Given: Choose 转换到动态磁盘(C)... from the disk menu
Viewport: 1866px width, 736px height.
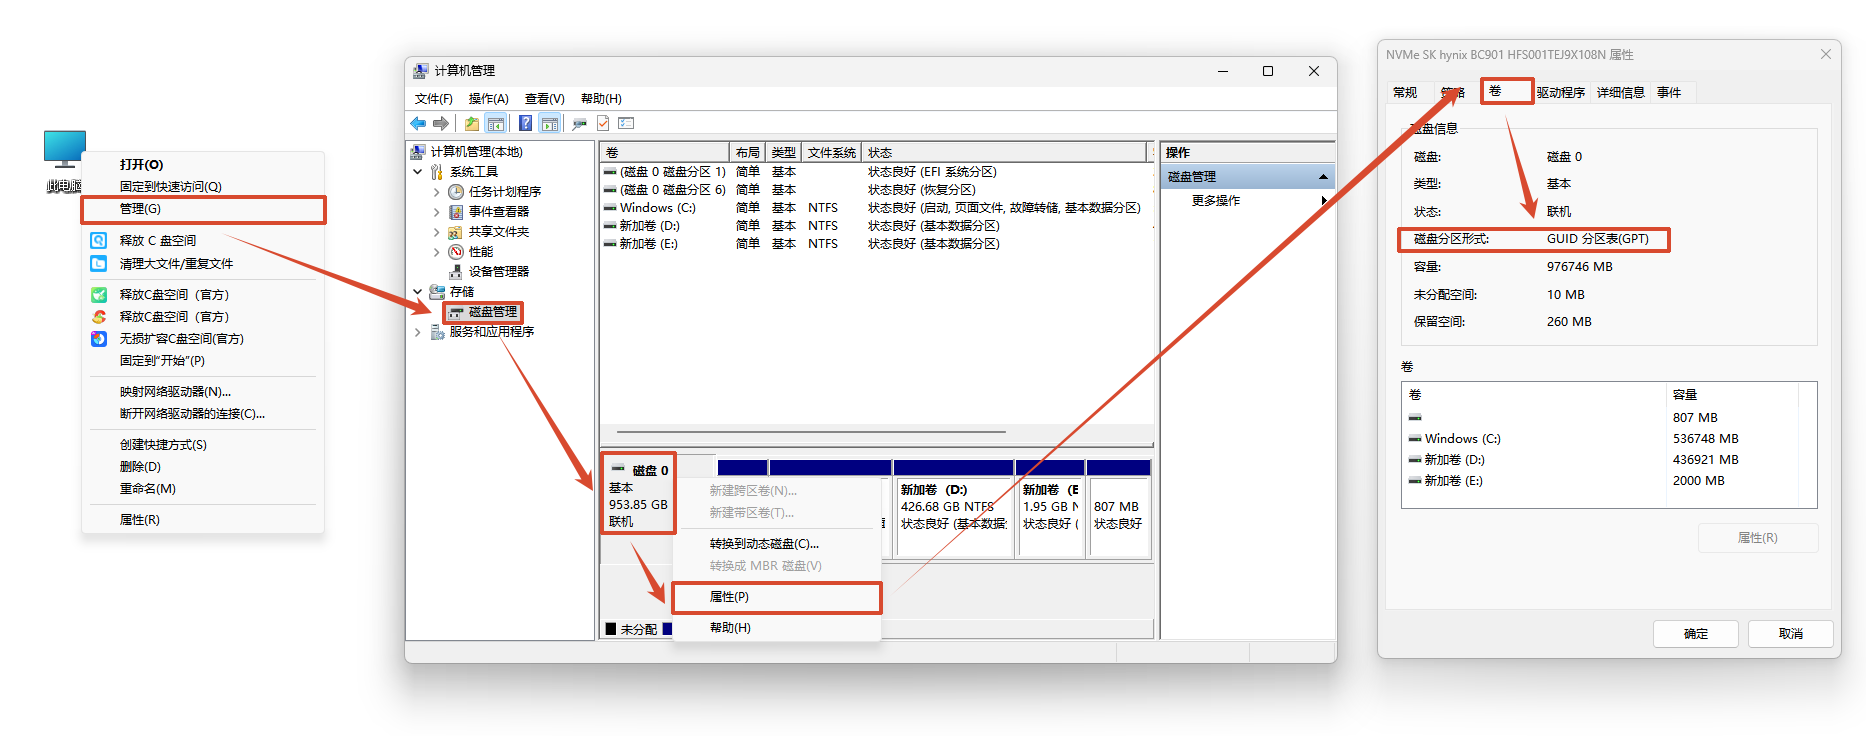Looking at the screenshot, I should coord(777,544).
